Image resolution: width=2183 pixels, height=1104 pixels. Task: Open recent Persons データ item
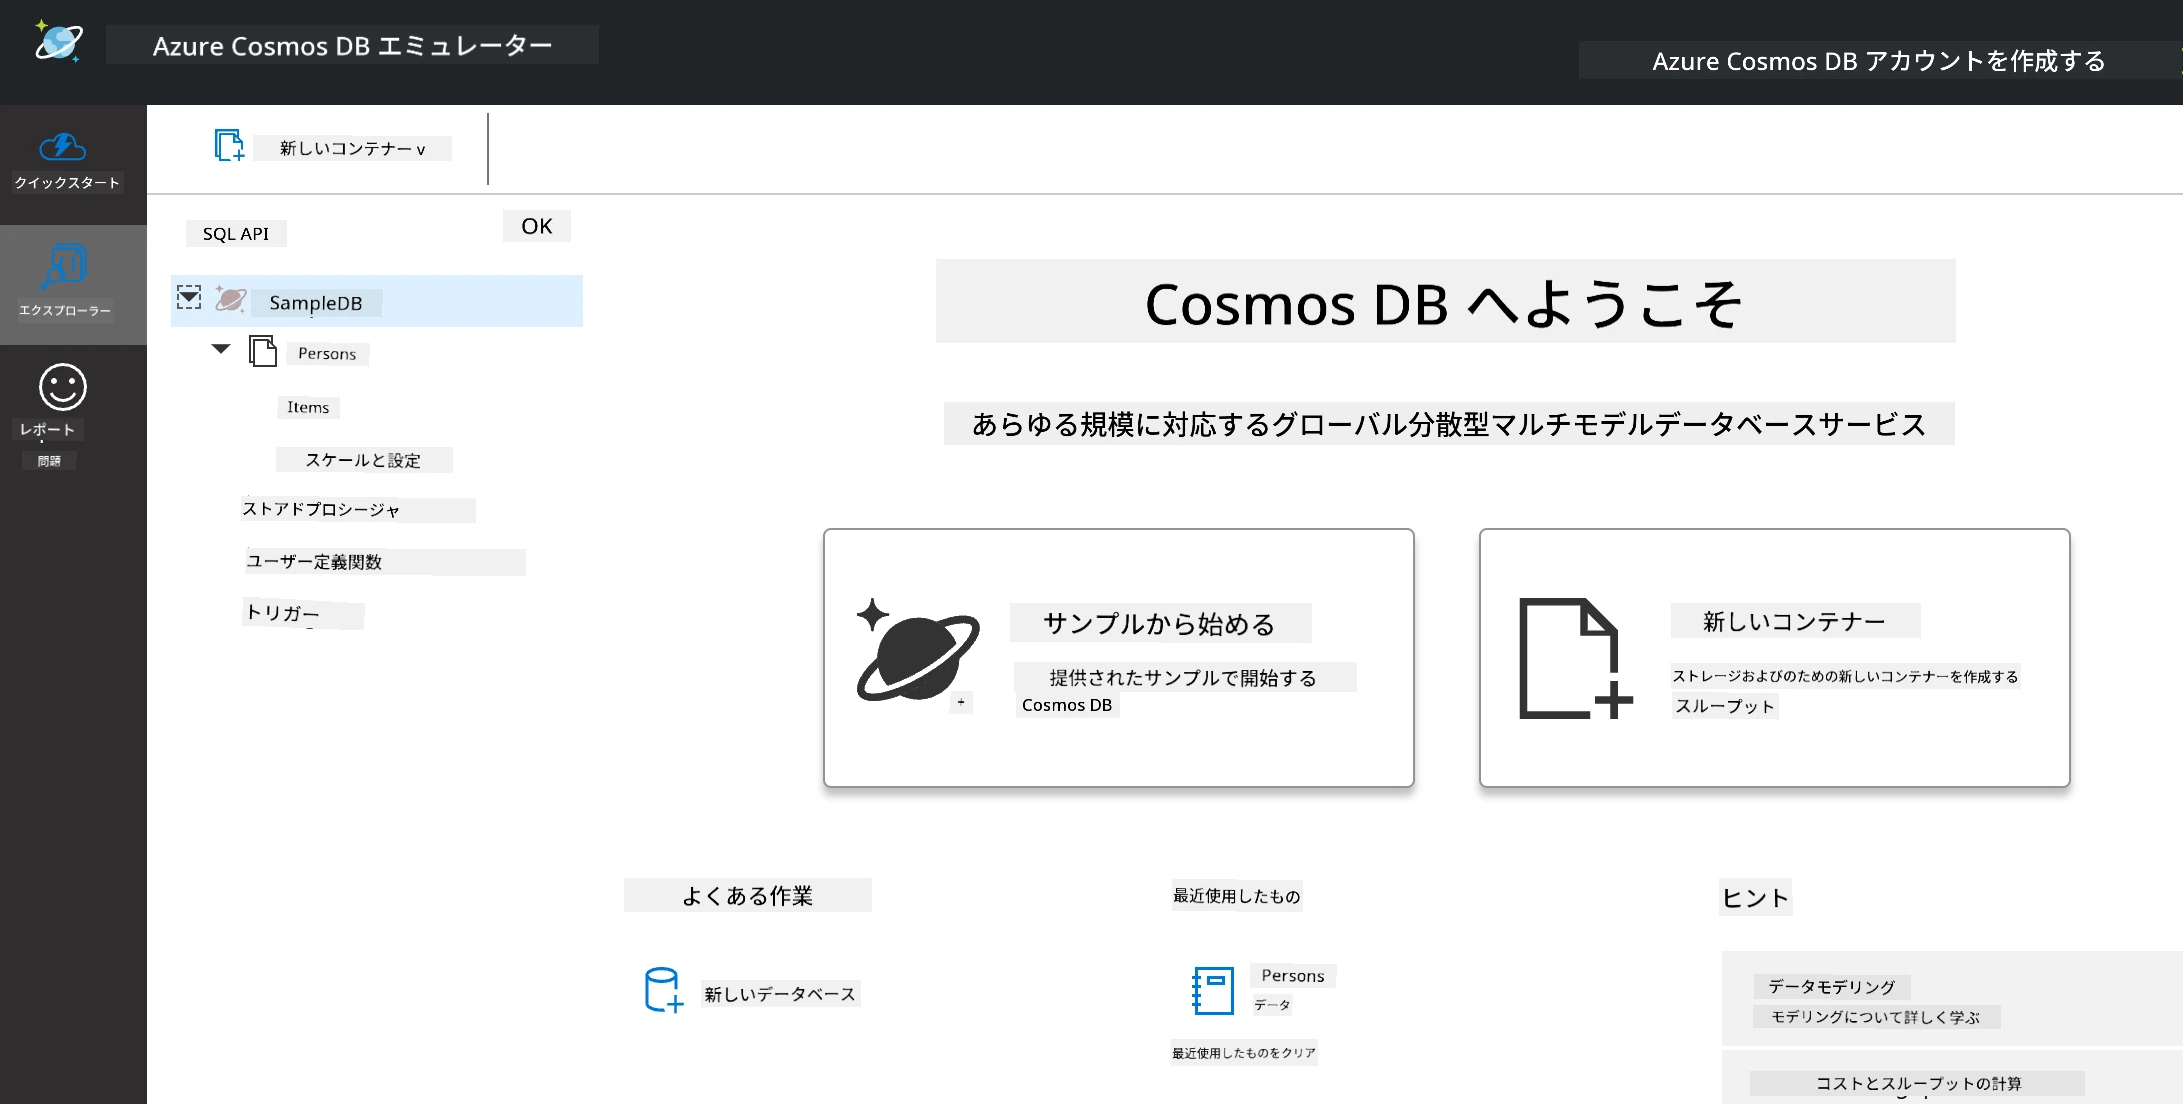click(1293, 988)
